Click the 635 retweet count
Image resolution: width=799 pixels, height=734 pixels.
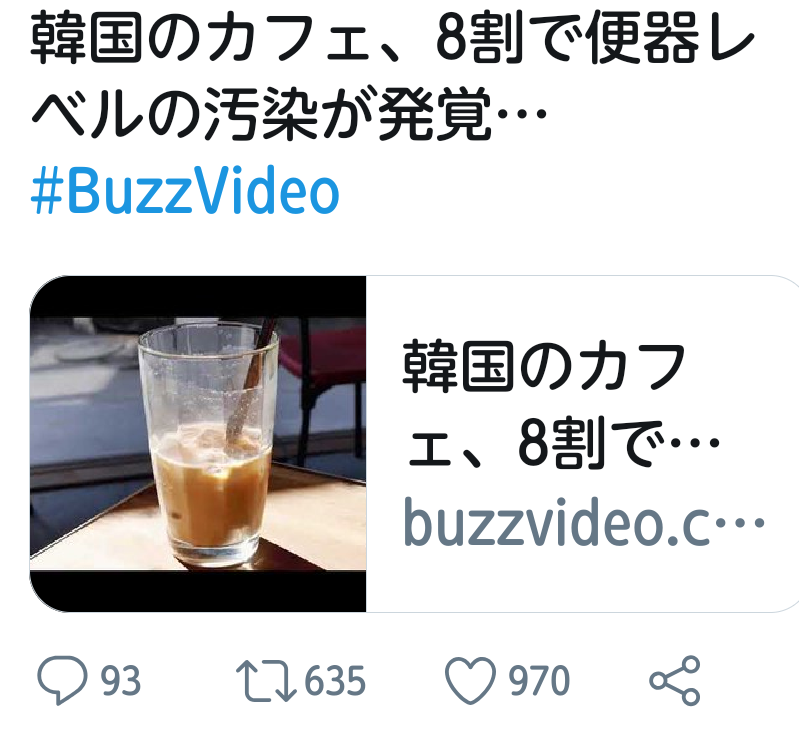tap(335, 680)
